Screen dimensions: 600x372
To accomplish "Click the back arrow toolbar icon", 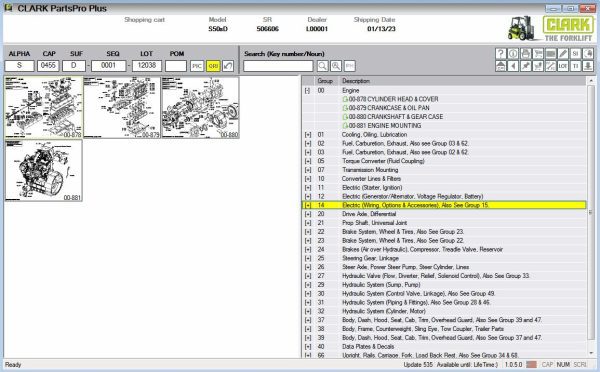I will click(513, 66).
